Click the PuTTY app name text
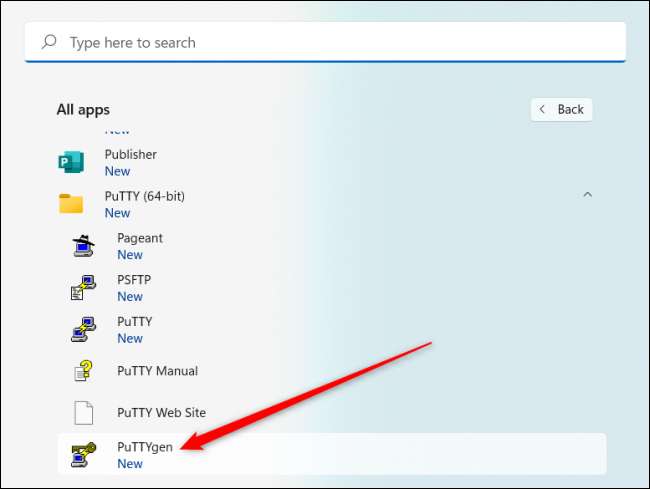 pyautogui.click(x=135, y=322)
